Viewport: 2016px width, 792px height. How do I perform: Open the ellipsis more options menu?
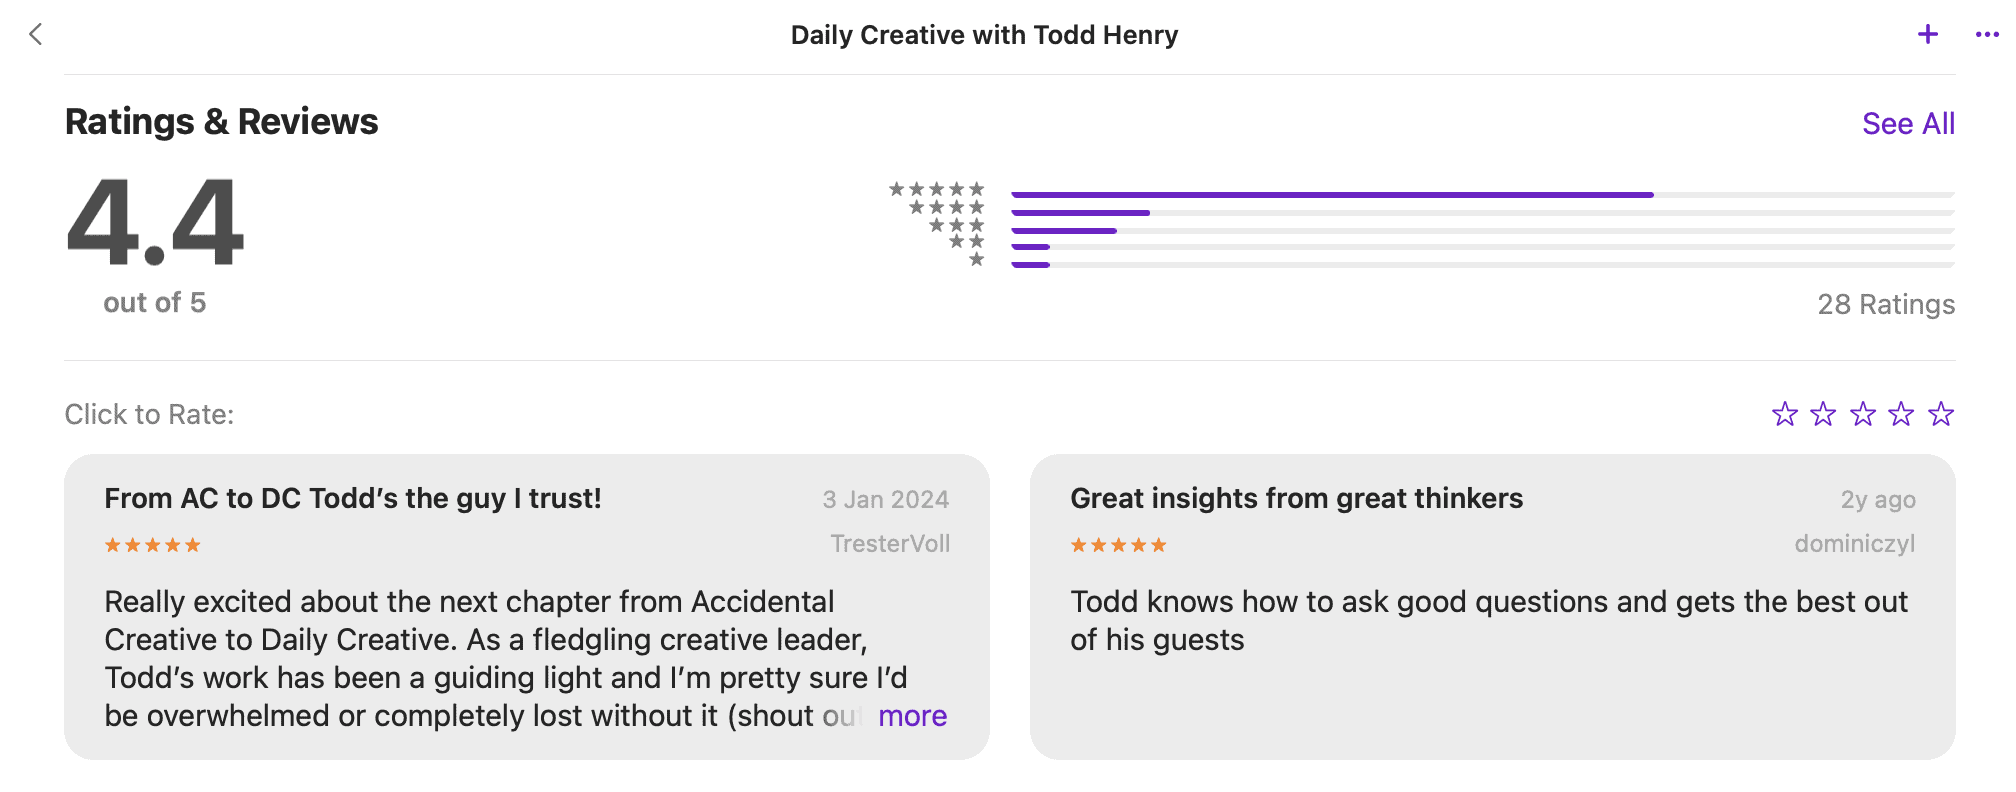[x=1986, y=35]
